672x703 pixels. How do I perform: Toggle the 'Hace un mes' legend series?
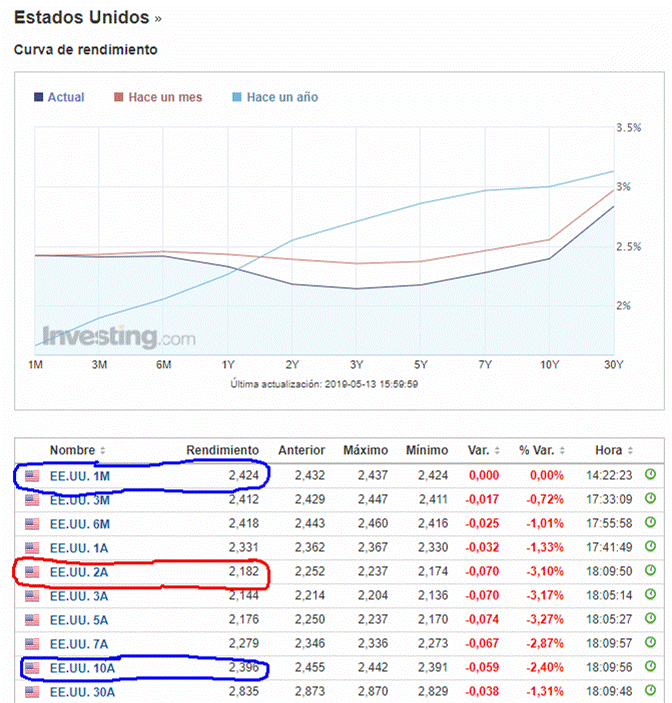coord(158,97)
